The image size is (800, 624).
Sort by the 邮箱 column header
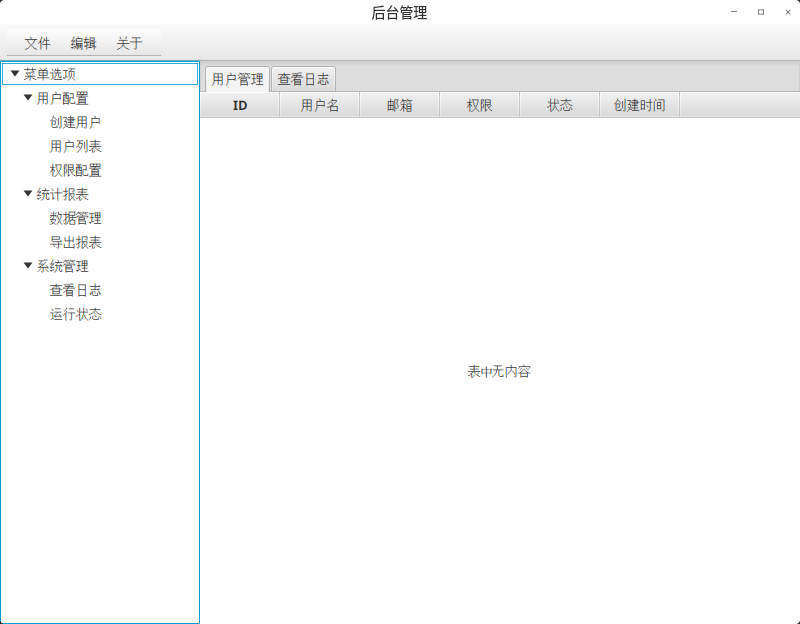point(399,105)
